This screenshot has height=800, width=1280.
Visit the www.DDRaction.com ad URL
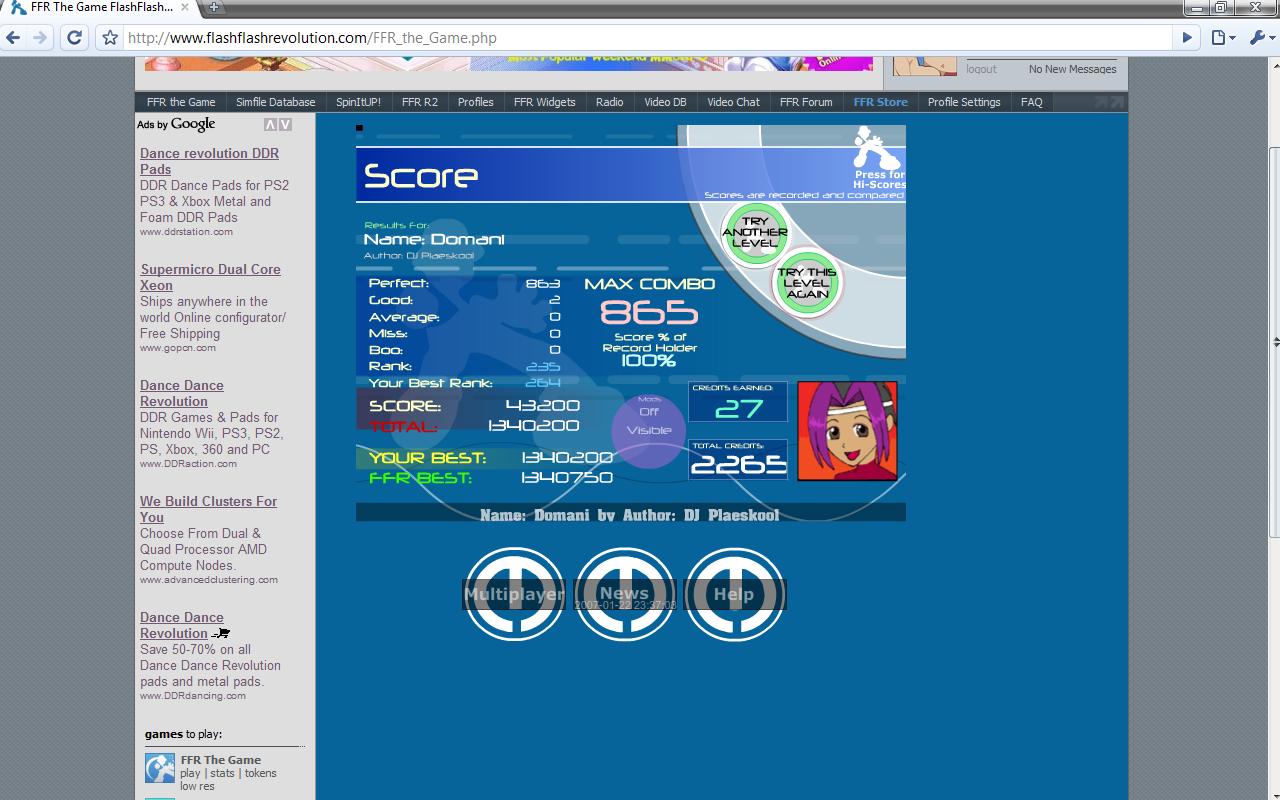point(188,464)
